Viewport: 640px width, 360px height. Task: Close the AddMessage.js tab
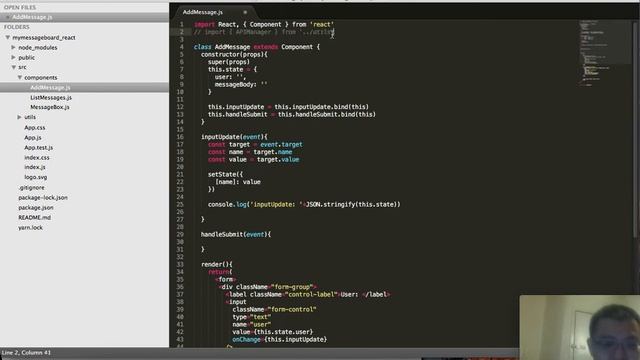pos(245,12)
